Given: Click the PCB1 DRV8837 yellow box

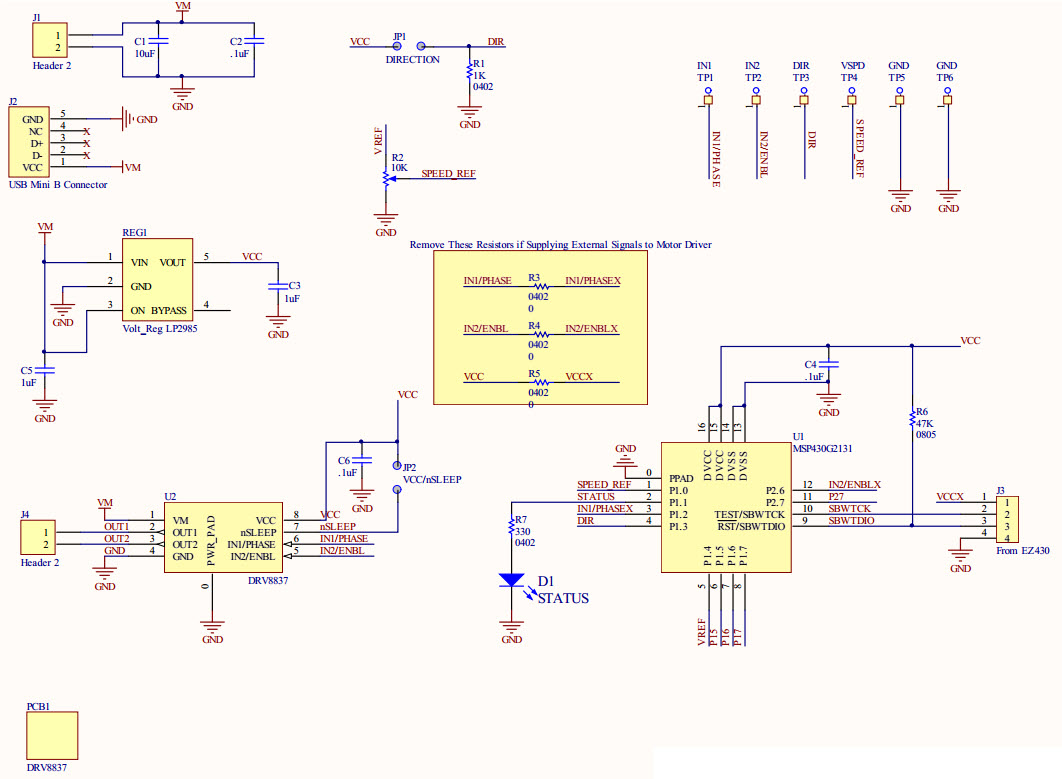Looking at the screenshot, I should coord(52,735).
